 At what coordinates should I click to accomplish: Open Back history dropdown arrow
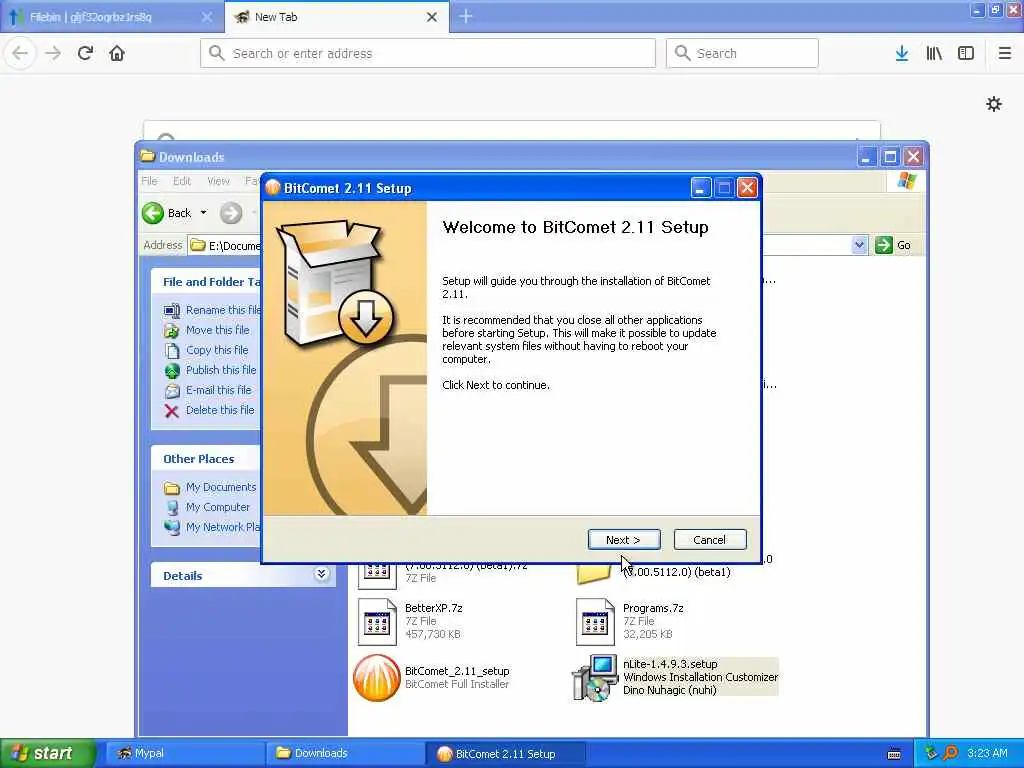pyautogui.click(x=203, y=213)
